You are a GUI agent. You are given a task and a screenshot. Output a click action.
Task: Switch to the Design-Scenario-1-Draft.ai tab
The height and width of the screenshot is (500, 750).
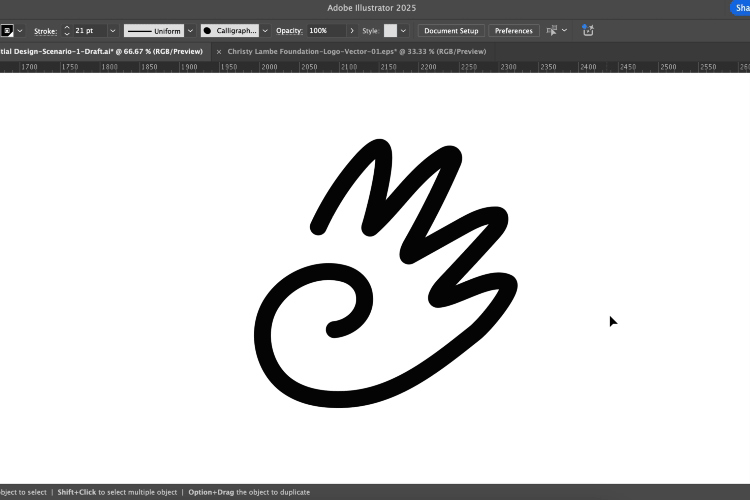coord(104,52)
